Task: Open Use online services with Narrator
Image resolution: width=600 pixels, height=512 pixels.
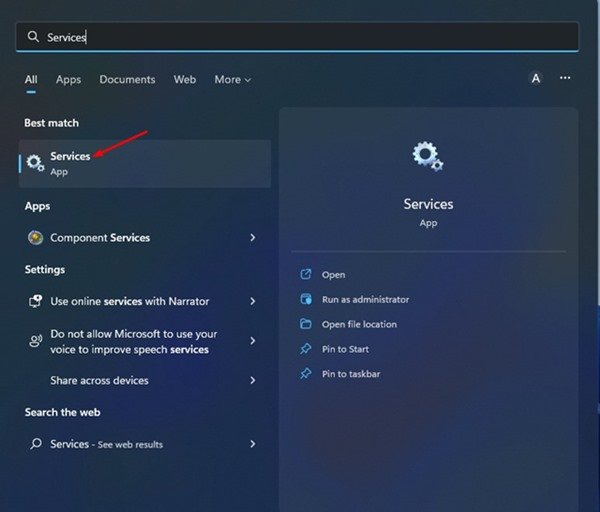Action: click(145, 301)
